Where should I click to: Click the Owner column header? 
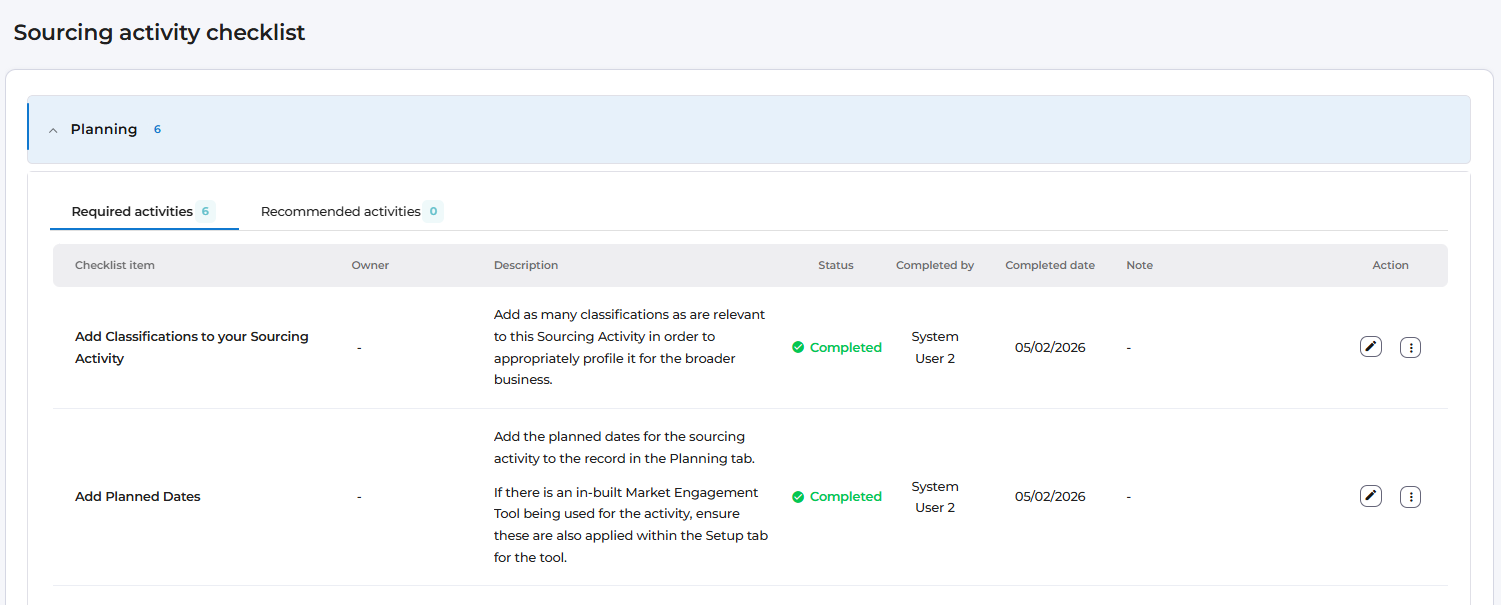pos(370,265)
